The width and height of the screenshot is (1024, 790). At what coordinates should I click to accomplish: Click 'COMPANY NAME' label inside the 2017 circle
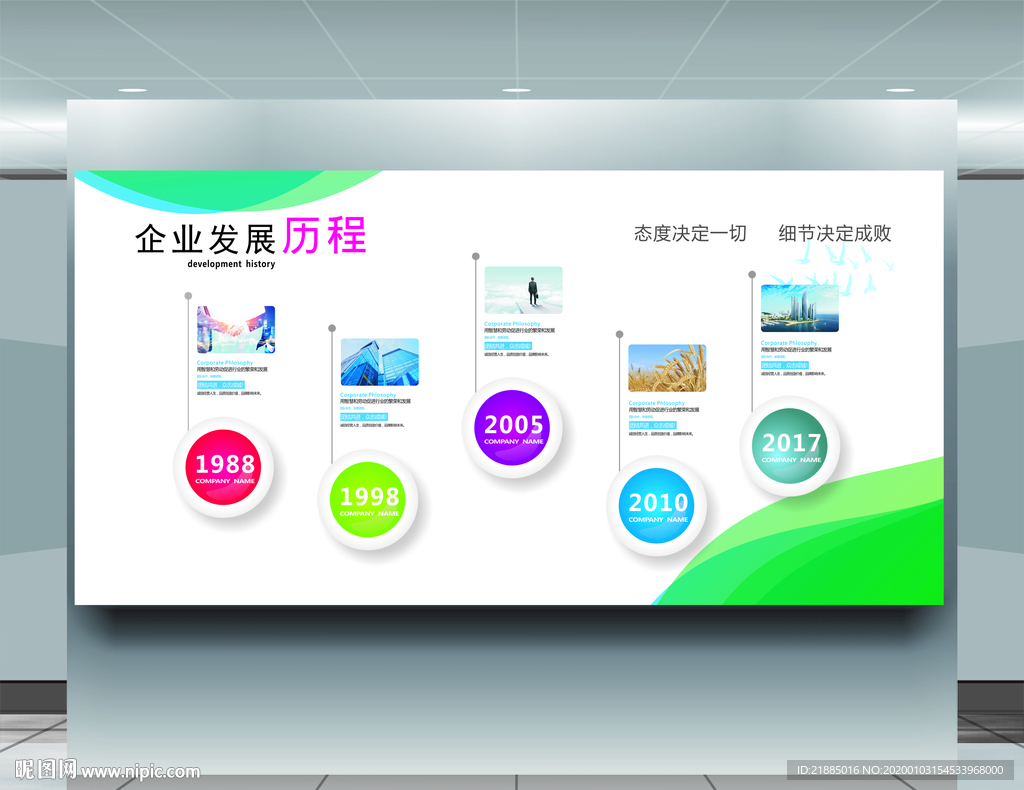[791, 460]
